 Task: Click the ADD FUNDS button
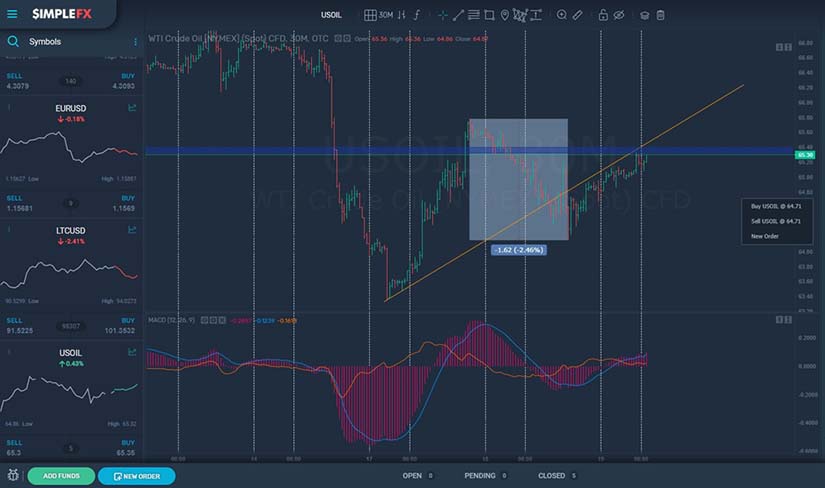pyautogui.click(x=61, y=476)
